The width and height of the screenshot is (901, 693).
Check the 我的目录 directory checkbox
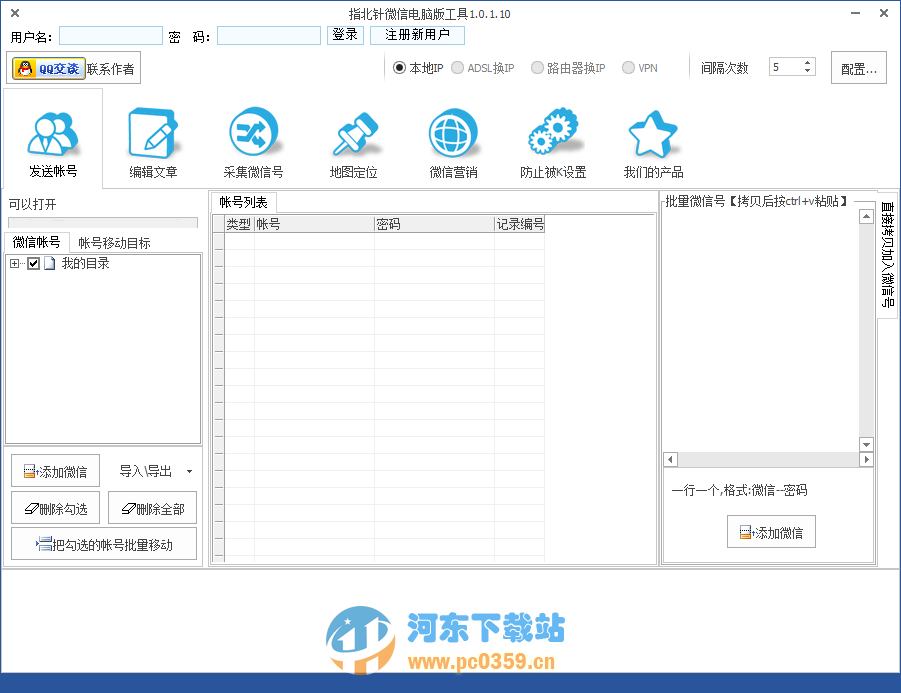tap(33, 263)
